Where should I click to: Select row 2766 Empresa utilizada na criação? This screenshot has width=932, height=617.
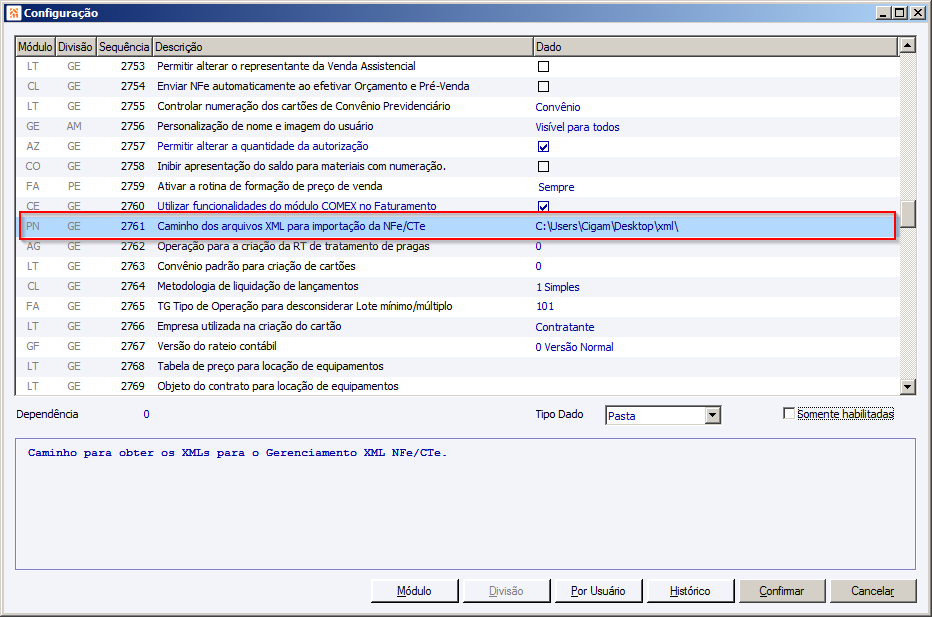pyautogui.click(x=457, y=326)
